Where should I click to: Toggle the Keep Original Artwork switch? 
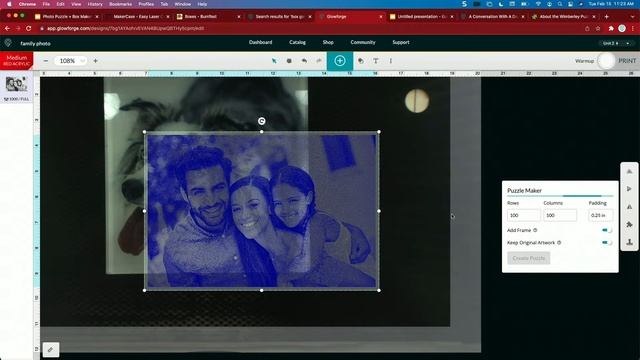pos(607,242)
